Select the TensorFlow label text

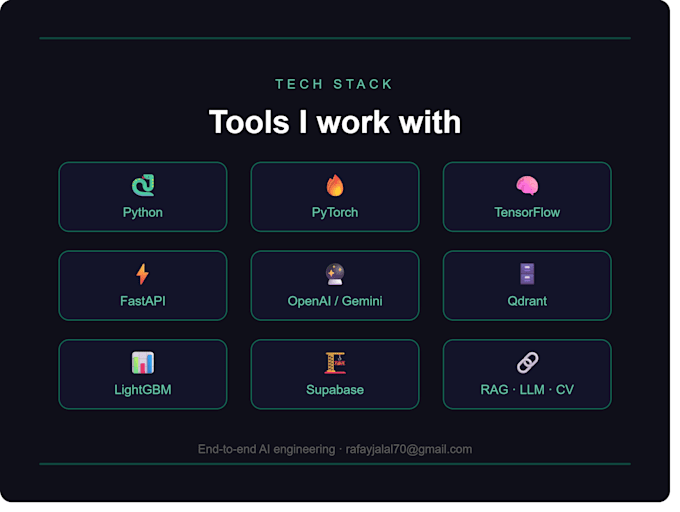(x=527, y=212)
